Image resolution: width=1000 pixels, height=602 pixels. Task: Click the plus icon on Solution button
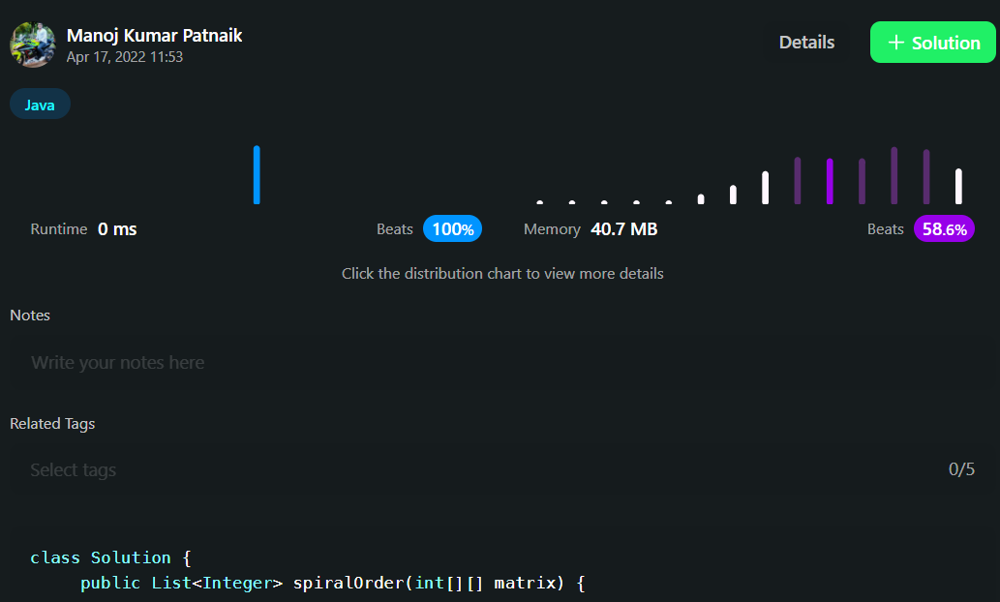[896, 43]
